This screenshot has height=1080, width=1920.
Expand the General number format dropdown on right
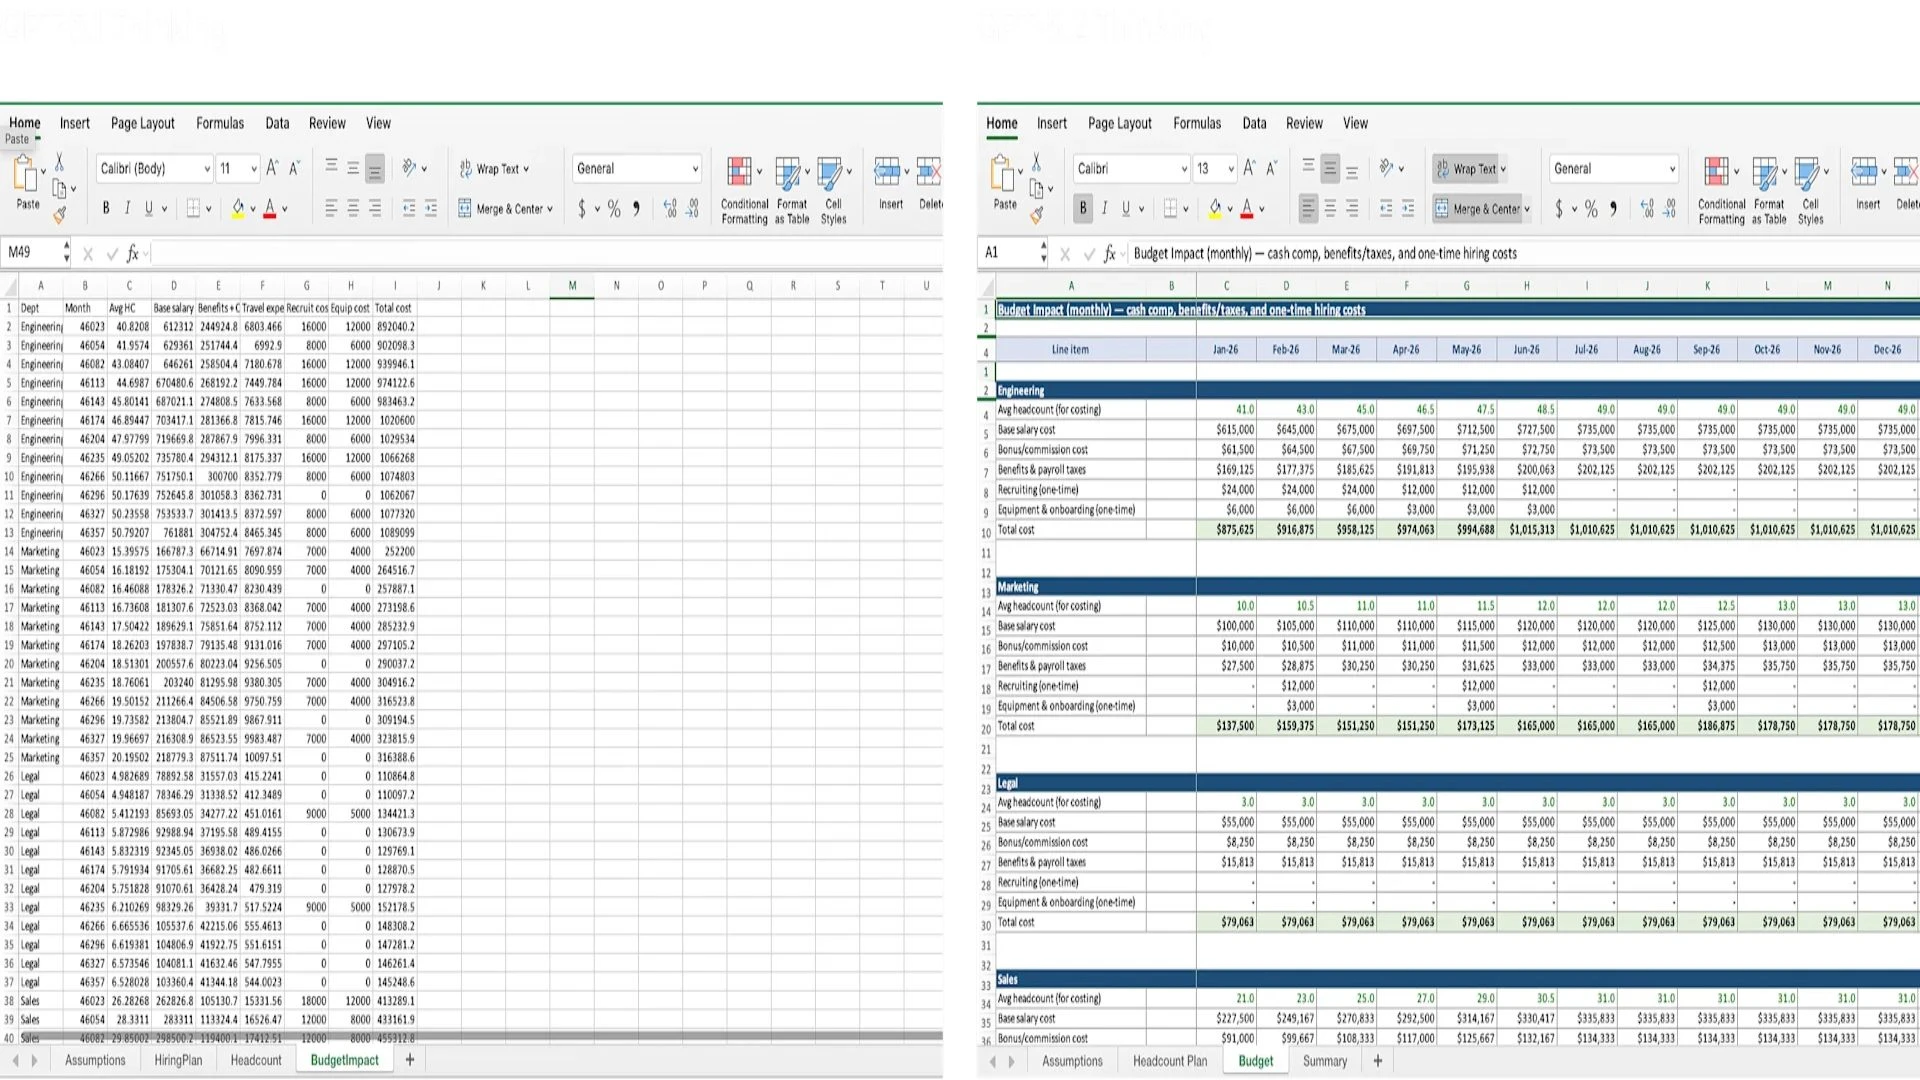[x=1672, y=169]
